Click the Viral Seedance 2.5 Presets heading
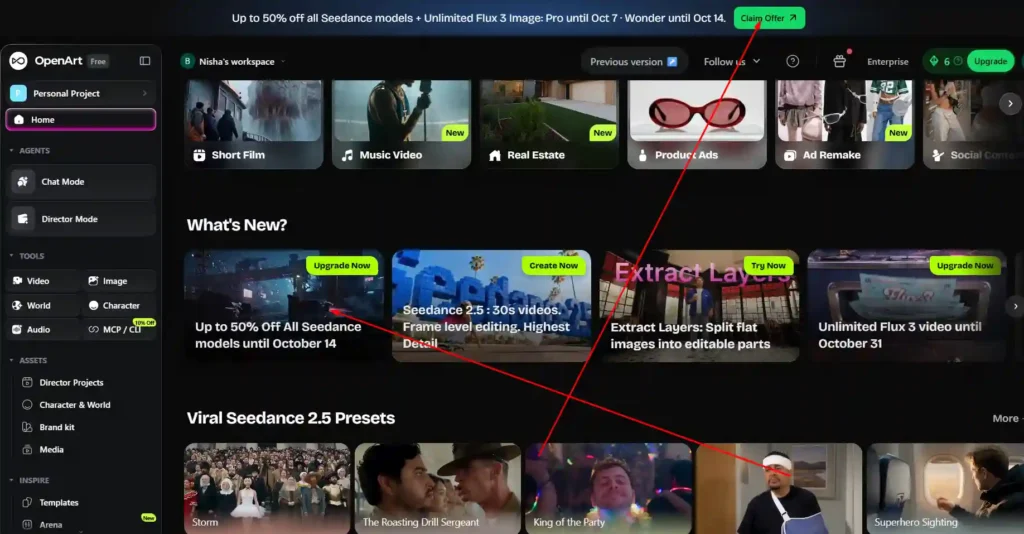Image resolution: width=1024 pixels, height=534 pixels. pos(291,418)
